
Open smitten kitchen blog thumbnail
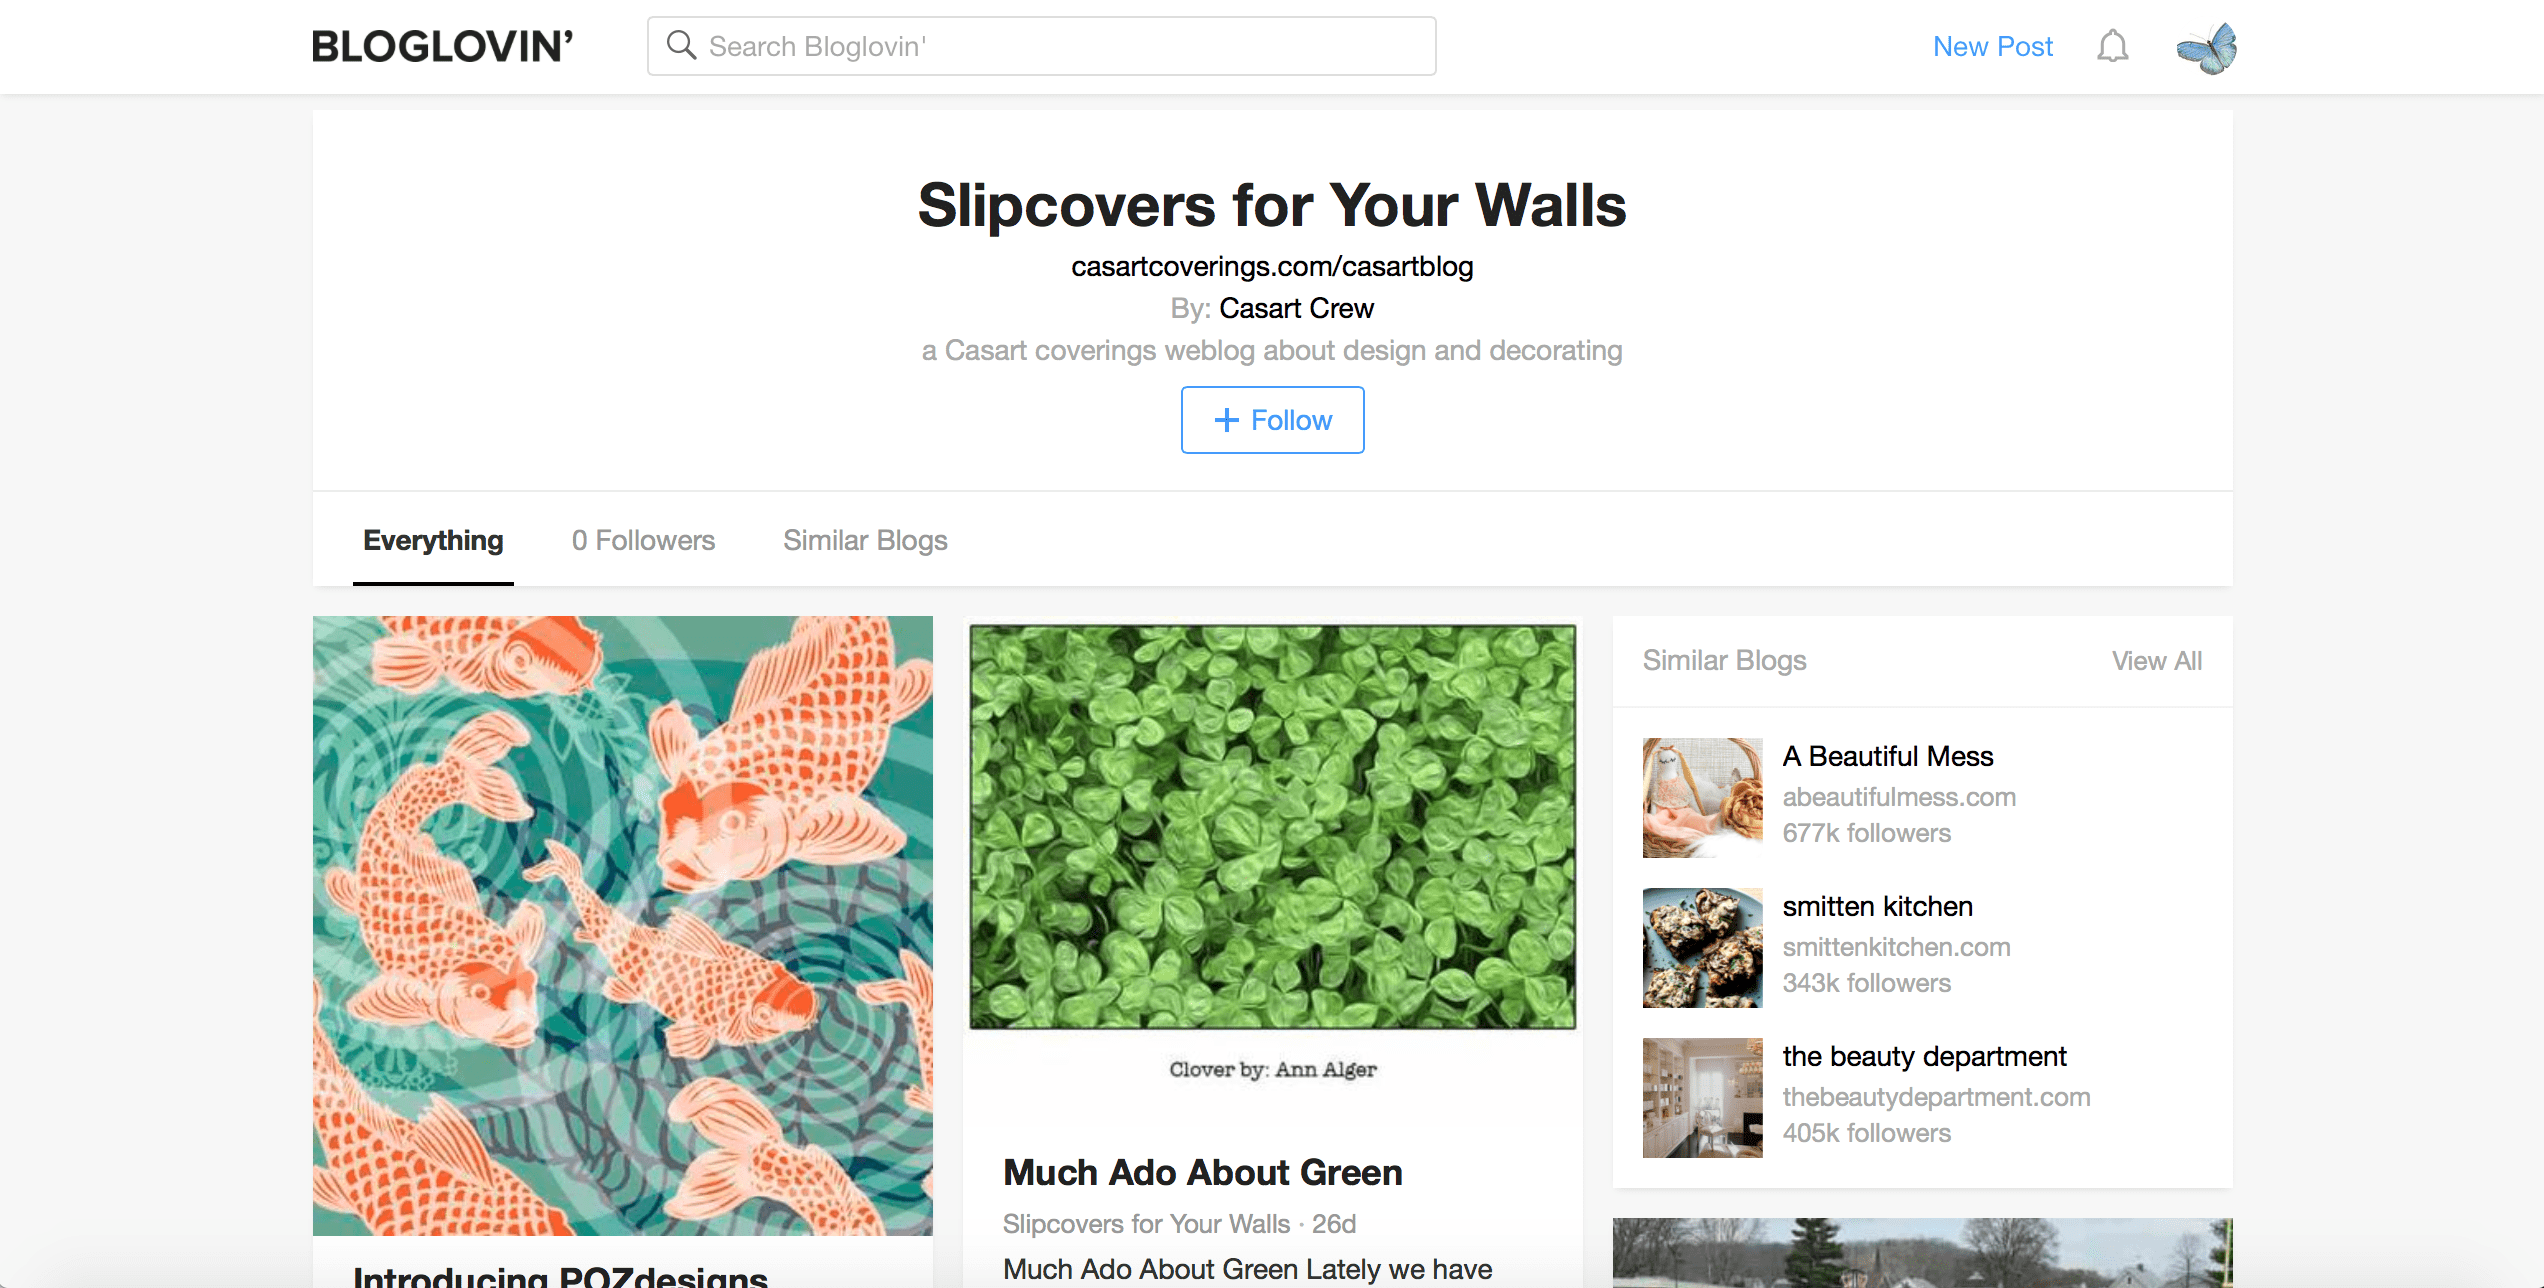pyautogui.click(x=1701, y=947)
